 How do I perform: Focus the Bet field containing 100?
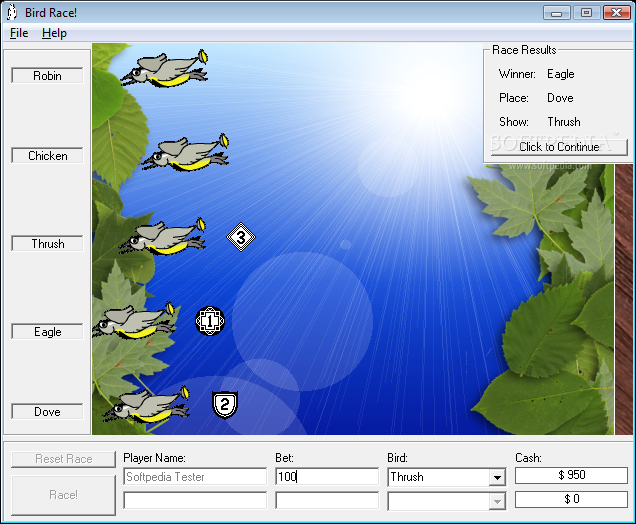pos(327,477)
